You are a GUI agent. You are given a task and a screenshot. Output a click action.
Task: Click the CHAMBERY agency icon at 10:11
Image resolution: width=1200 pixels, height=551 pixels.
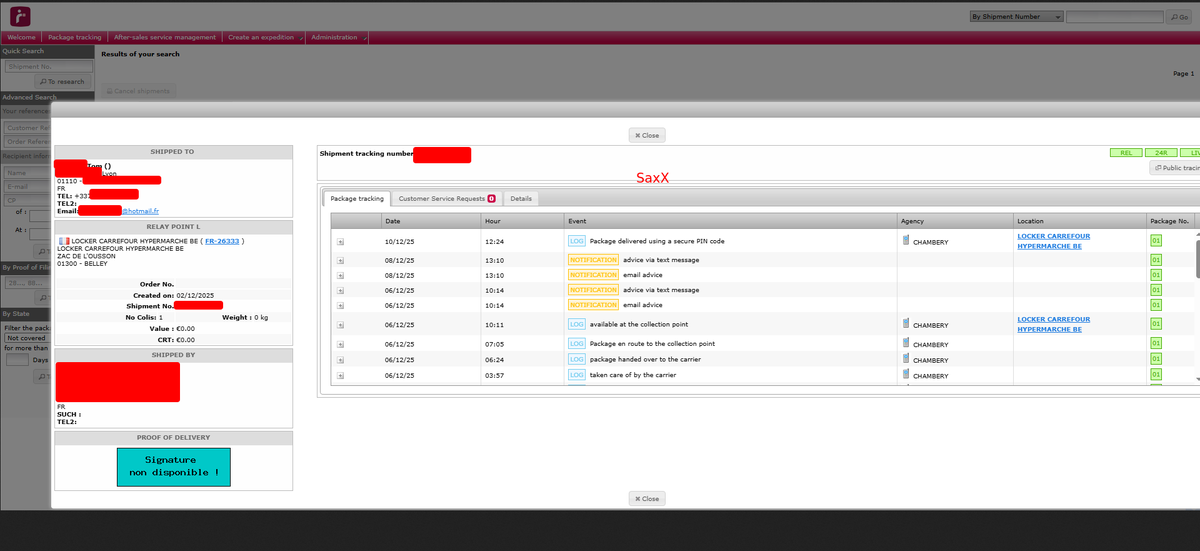906,324
